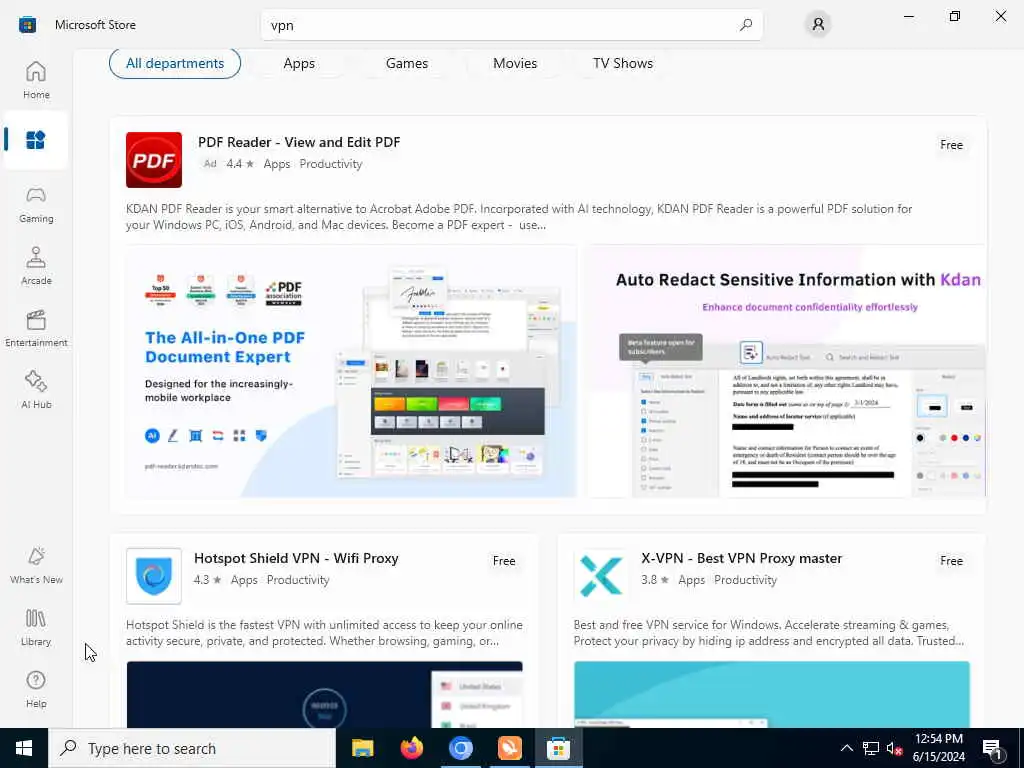Show hidden system tray icons
Screen dimensions: 1024x768
coord(846,748)
